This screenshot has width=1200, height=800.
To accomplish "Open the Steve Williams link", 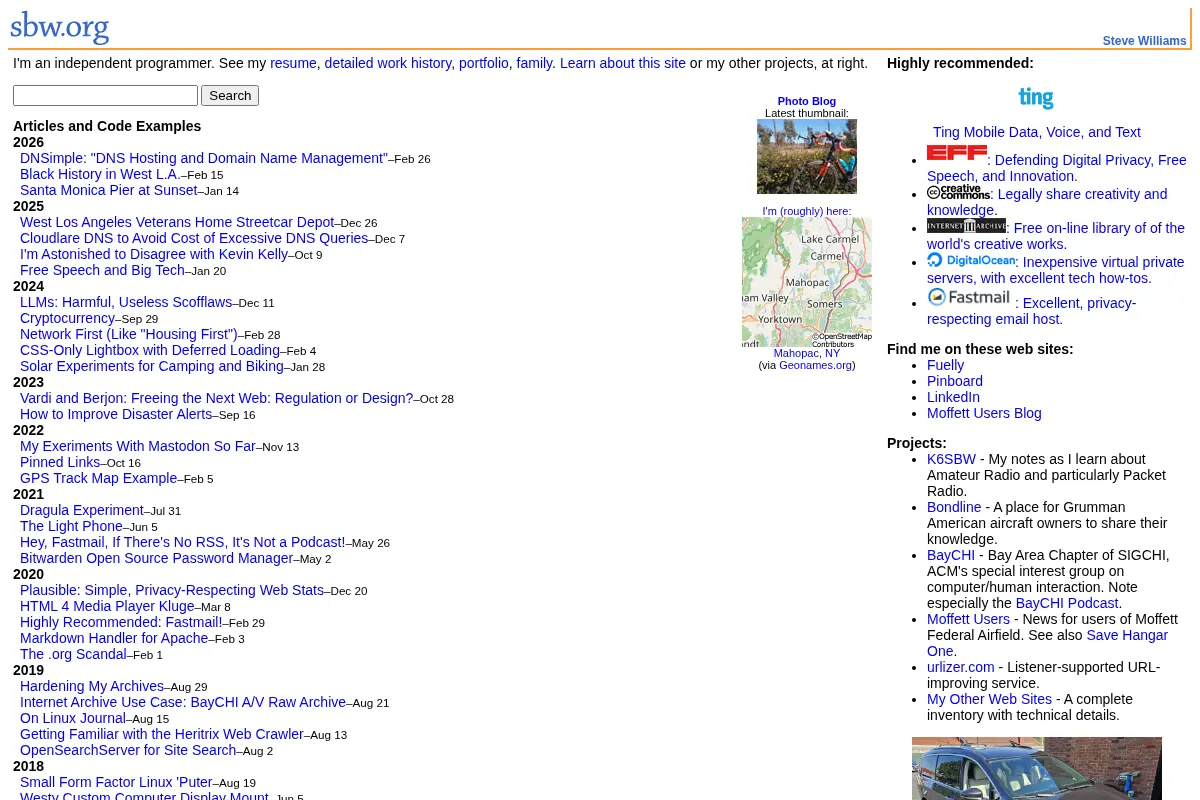I will [1144, 41].
